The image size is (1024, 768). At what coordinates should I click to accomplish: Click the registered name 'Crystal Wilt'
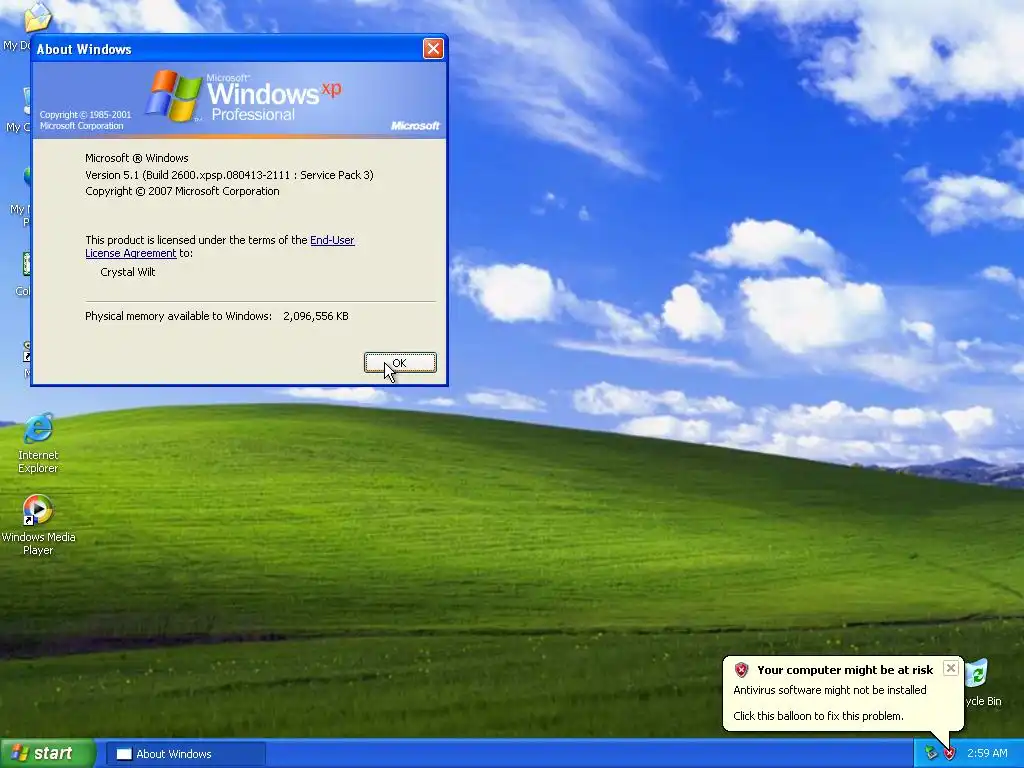pos(128,272)
